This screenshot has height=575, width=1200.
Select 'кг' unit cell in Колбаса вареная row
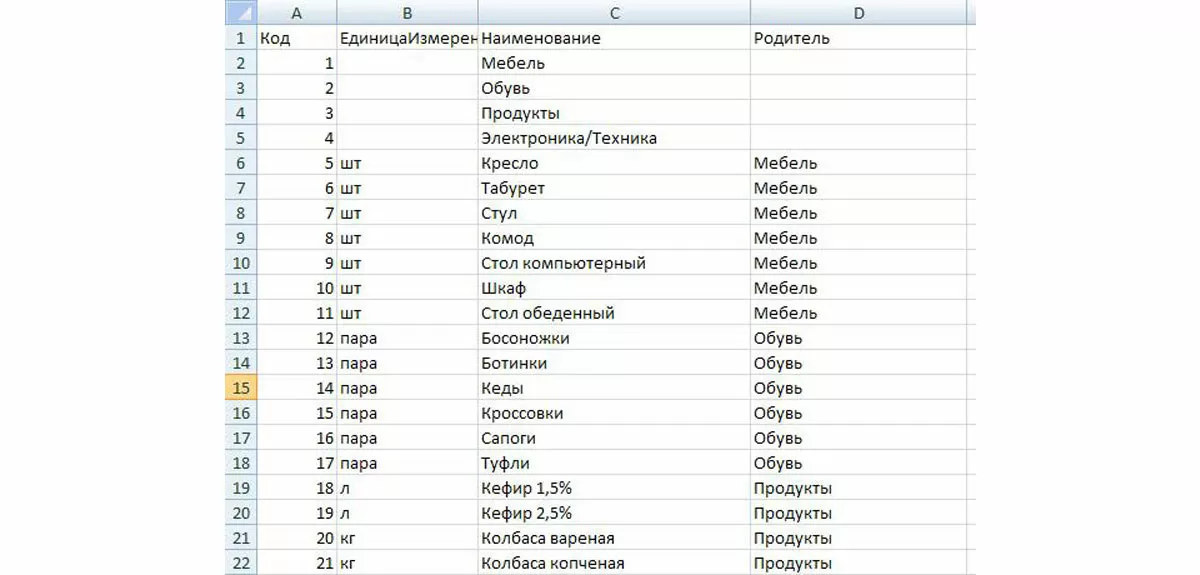(x=408, y=538)
